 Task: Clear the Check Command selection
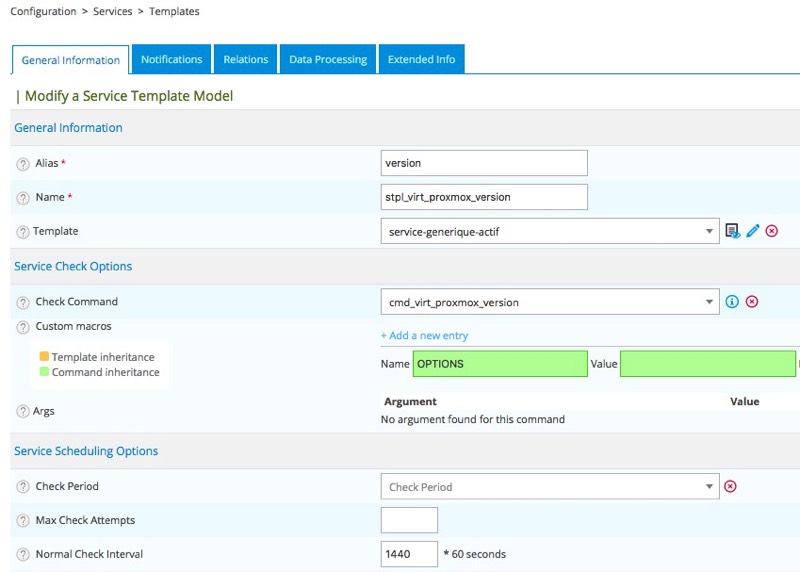(752, 301)
